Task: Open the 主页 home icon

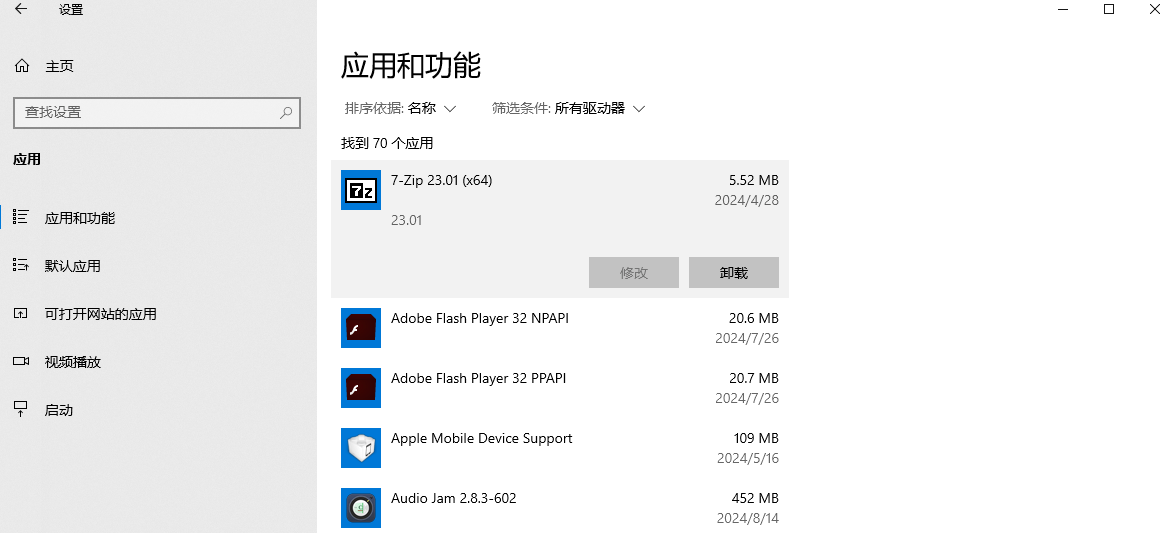Action: [22, 66]
